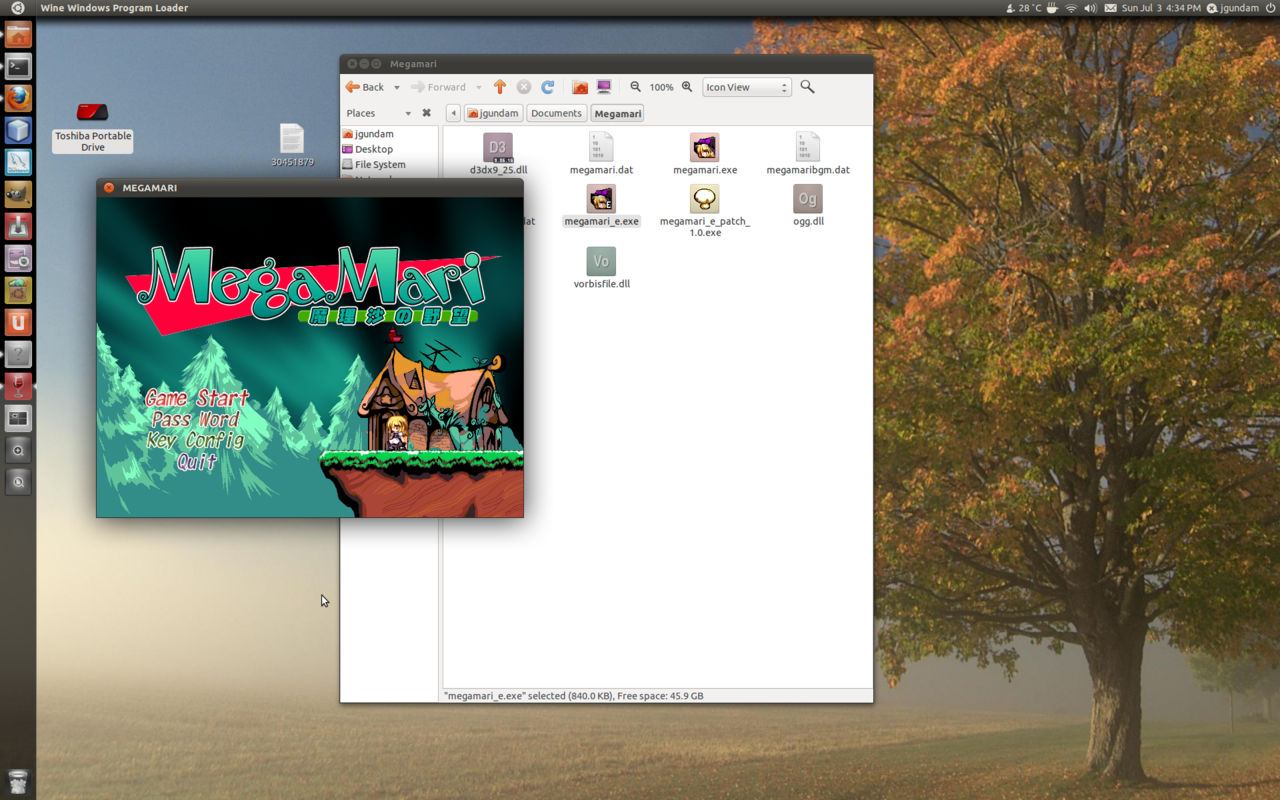This screenshot has width=1280, height=800.
Task: Close the Places sidebar pane
Action: pos(426,113)
